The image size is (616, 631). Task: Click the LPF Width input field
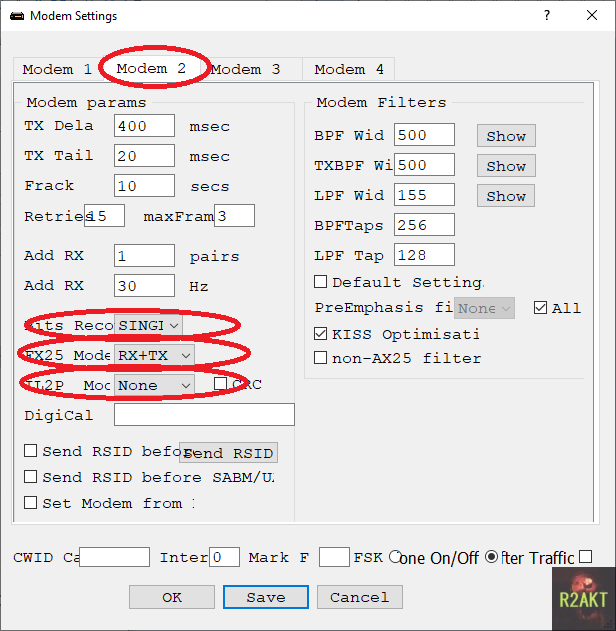coord(424,195)
